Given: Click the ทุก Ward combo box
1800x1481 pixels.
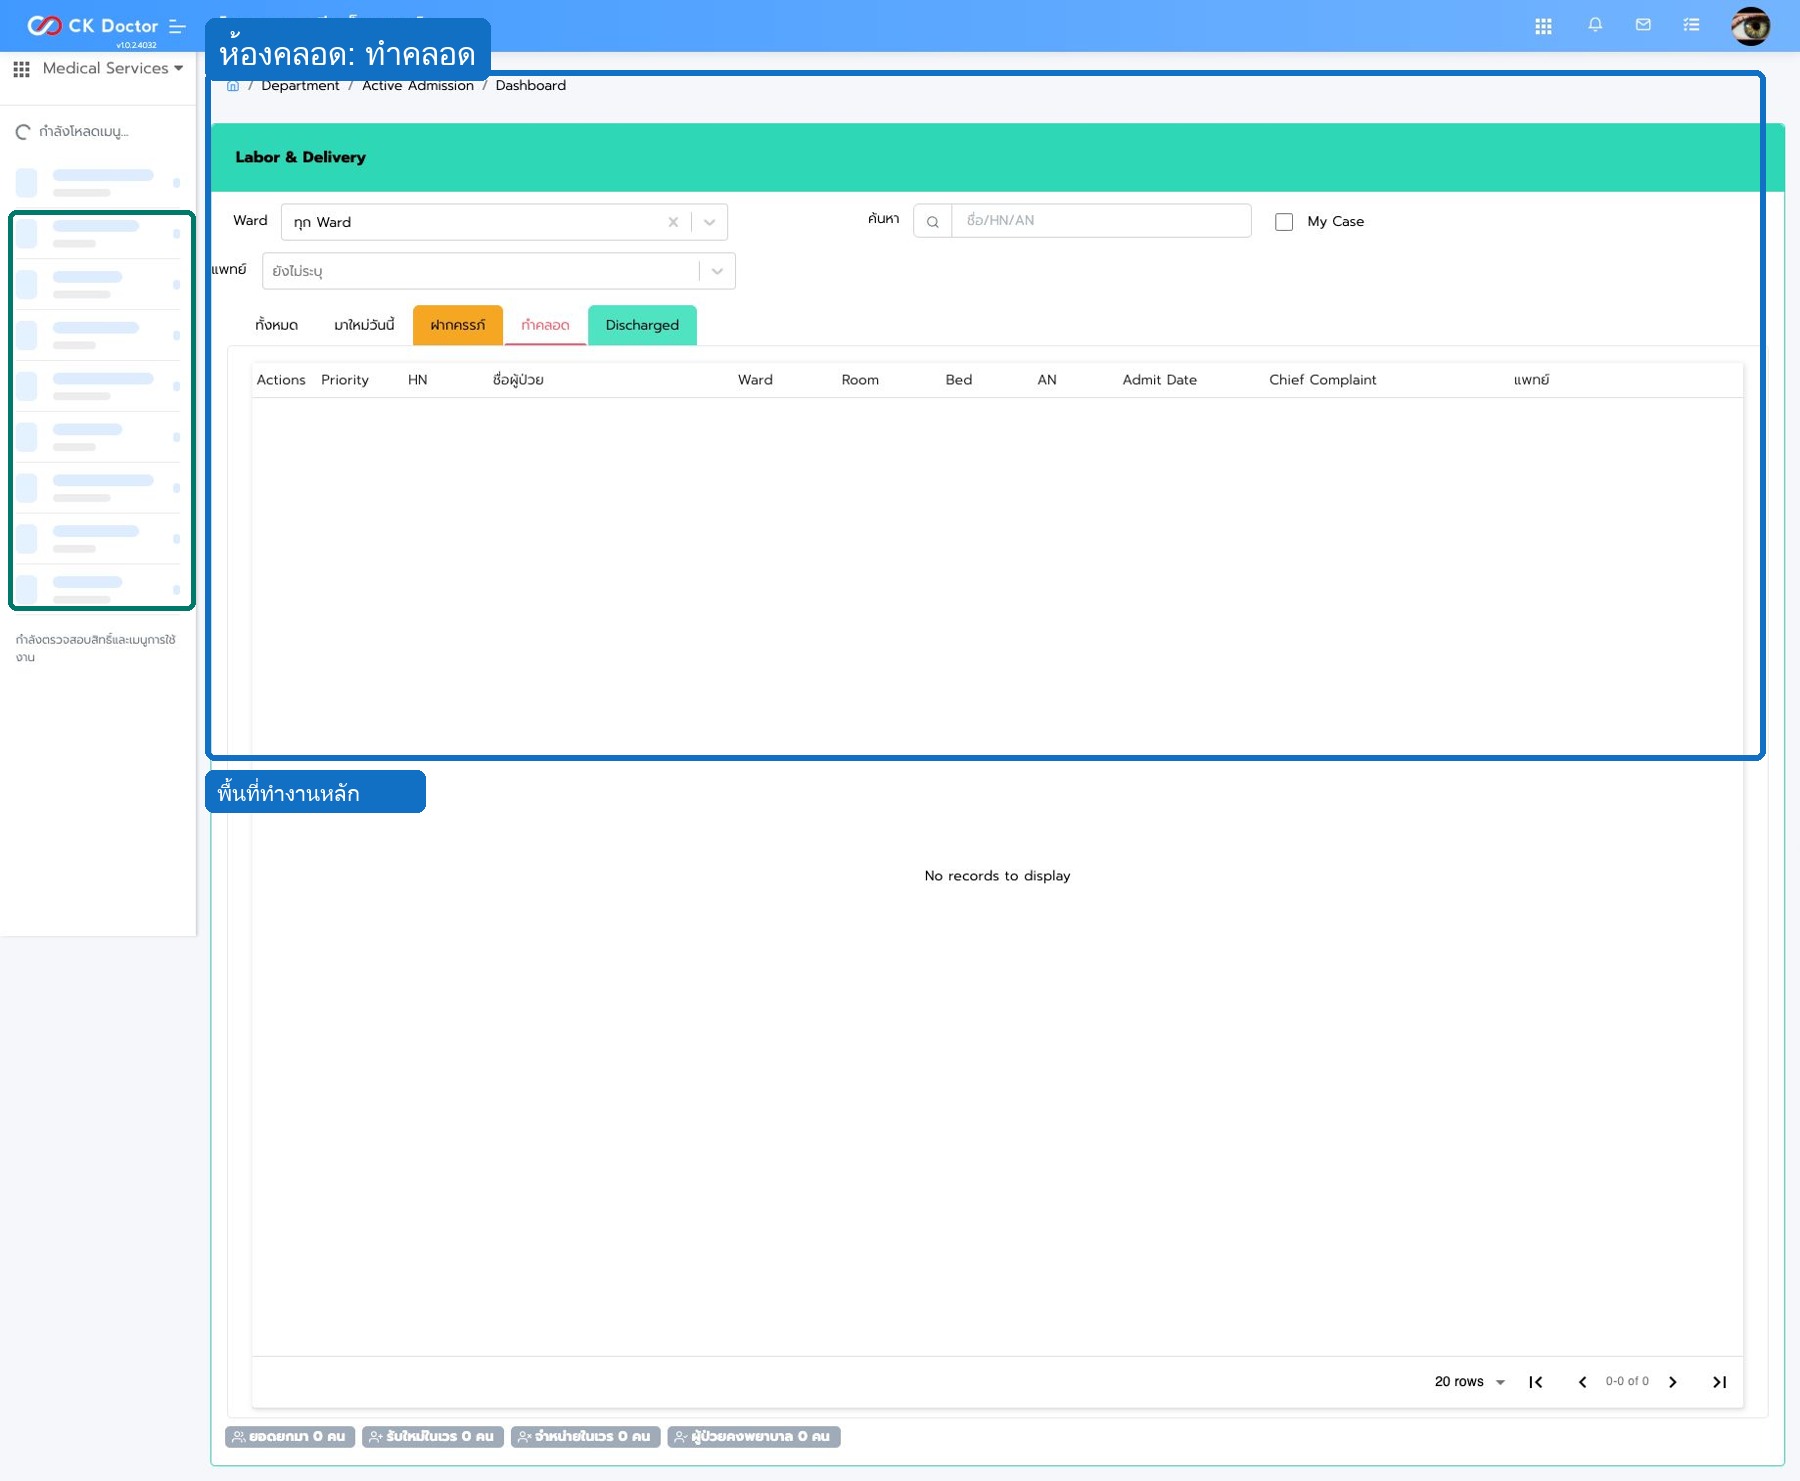Looking at the screenshot, I should (x=504, y=222).
